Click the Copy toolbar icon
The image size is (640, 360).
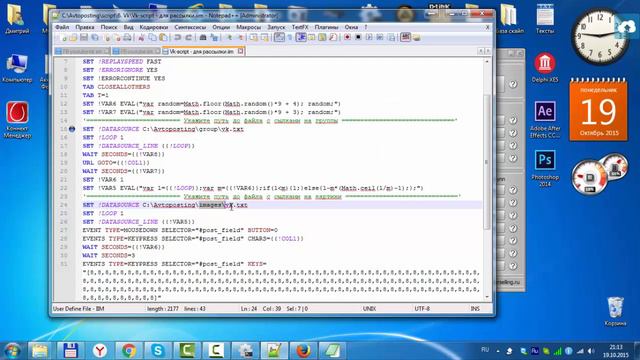(x=153, y=38)
